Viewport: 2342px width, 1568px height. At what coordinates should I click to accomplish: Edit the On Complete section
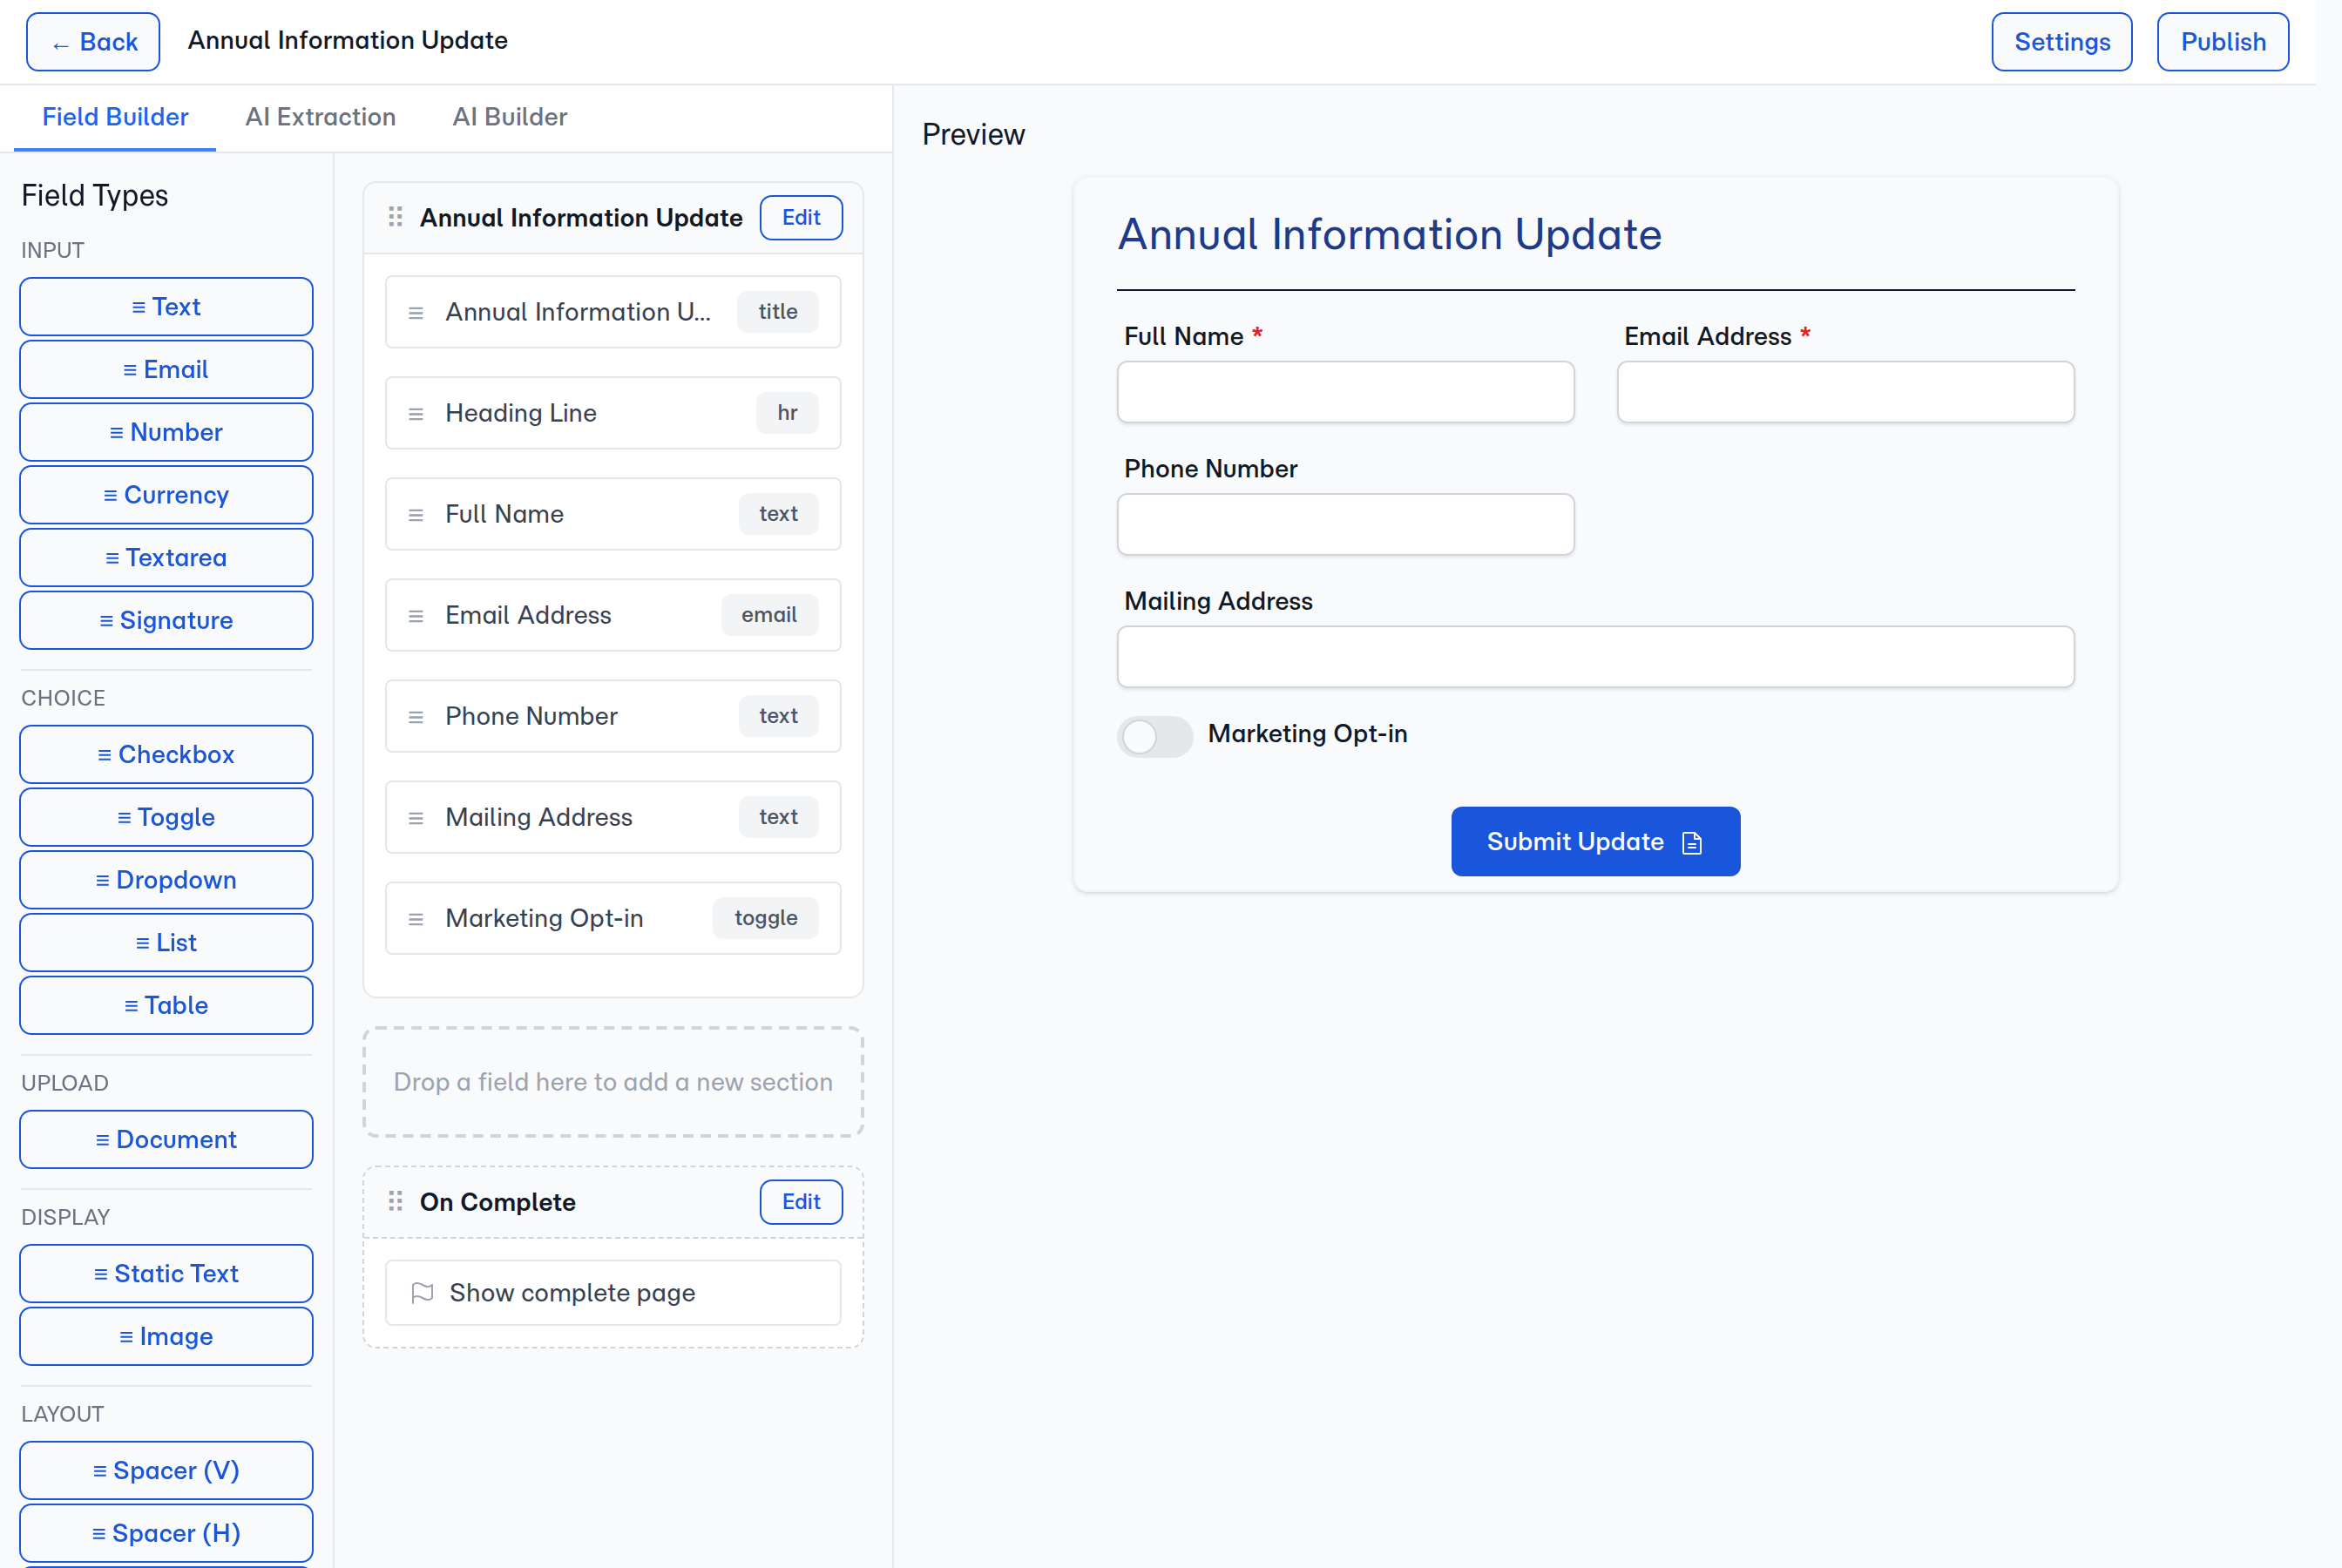(801, 1201)
